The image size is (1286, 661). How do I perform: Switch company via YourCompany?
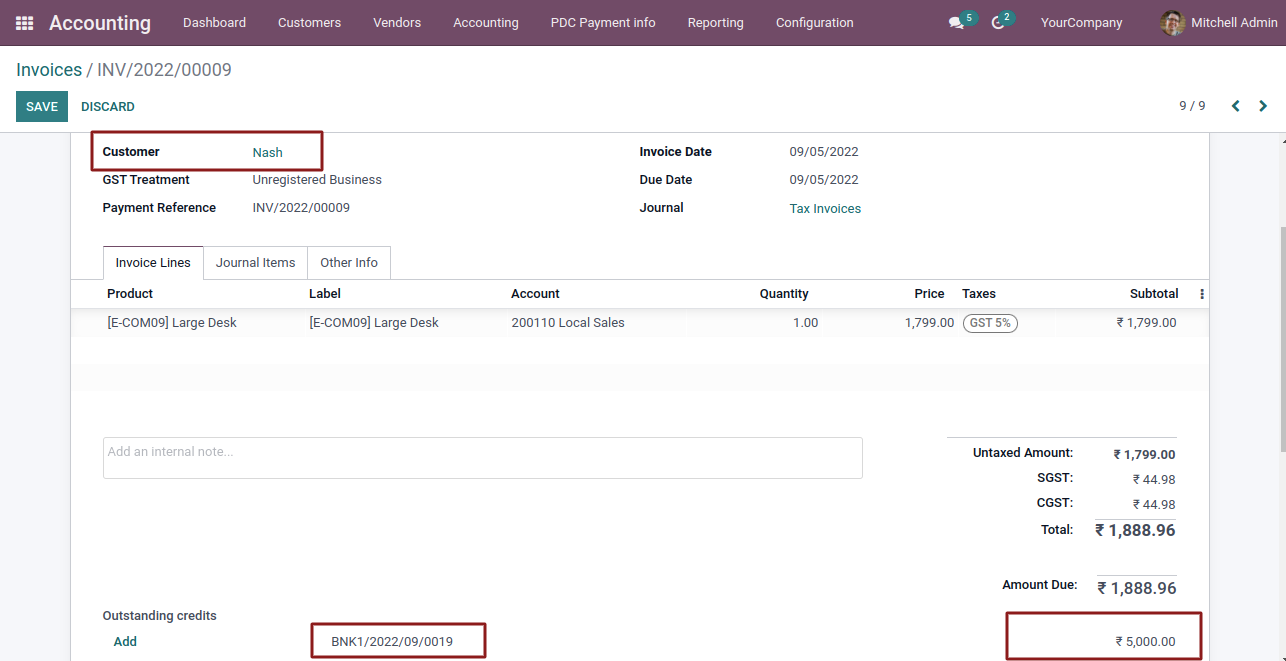click(1081, 23)
